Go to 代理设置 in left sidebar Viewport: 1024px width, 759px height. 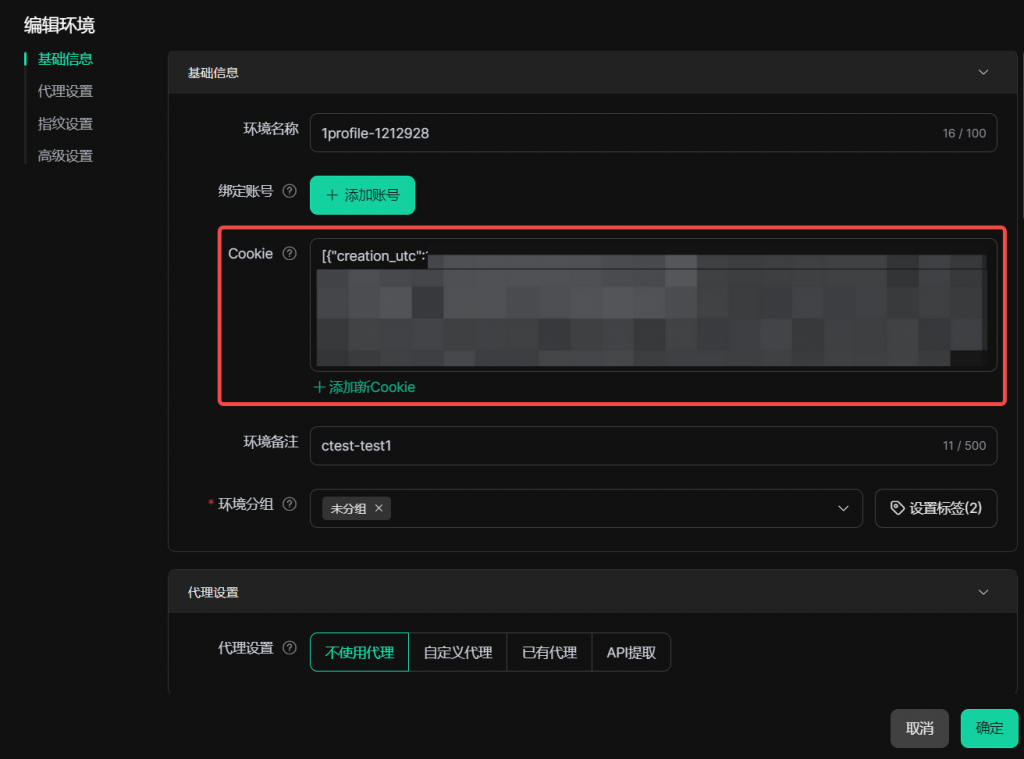click(x=65, y=91)
